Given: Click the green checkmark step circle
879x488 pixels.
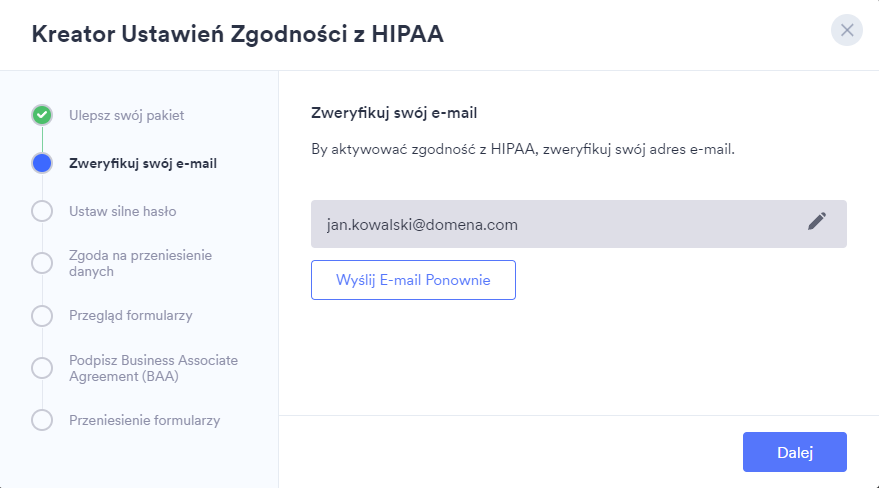Looking at the screenshot, I should point(42,115).
